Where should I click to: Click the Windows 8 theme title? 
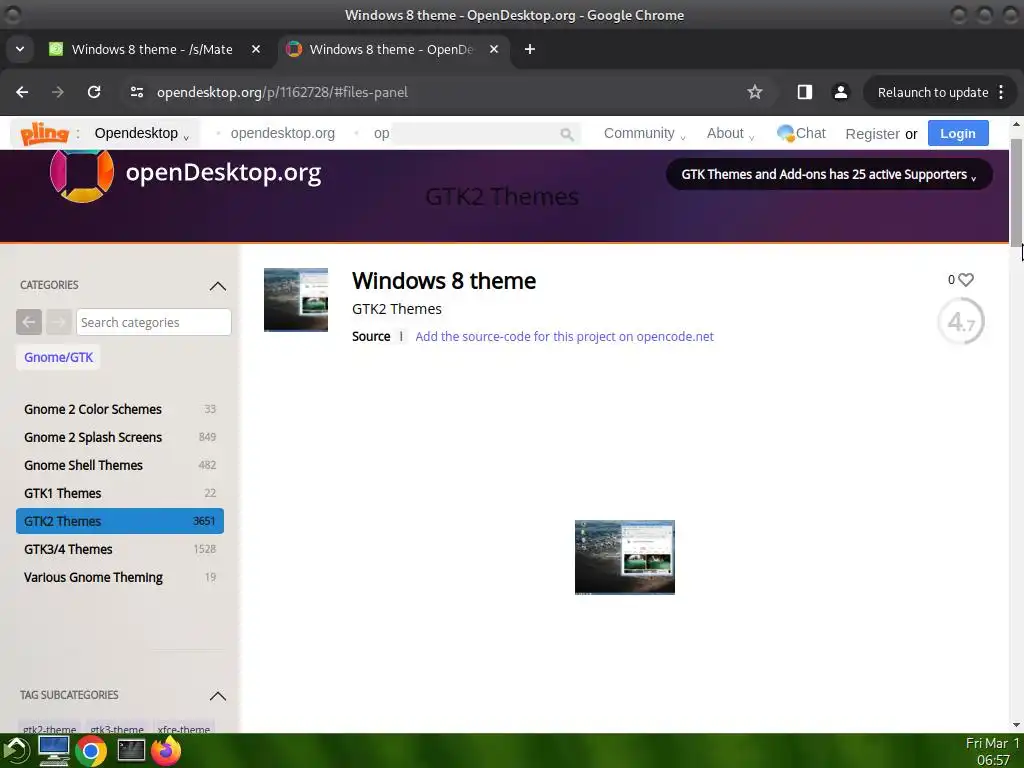pyautogui.click(x=443, y=281)
